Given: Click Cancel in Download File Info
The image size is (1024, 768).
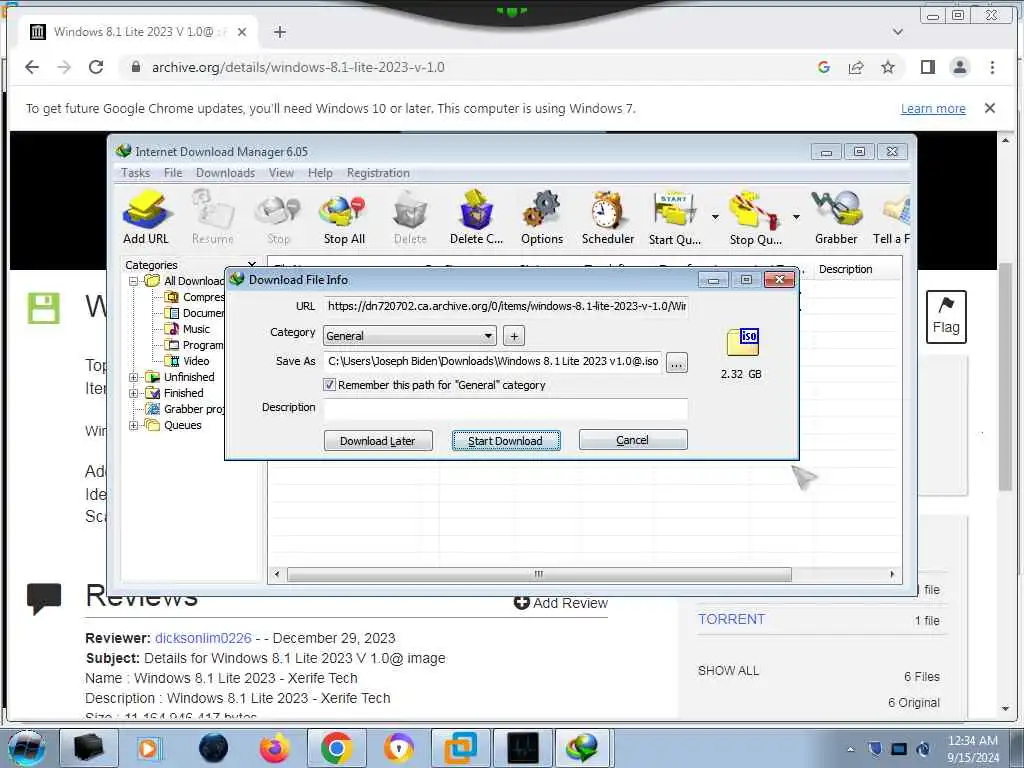Looking at the screenshot, I should click(x=632, y=440).
